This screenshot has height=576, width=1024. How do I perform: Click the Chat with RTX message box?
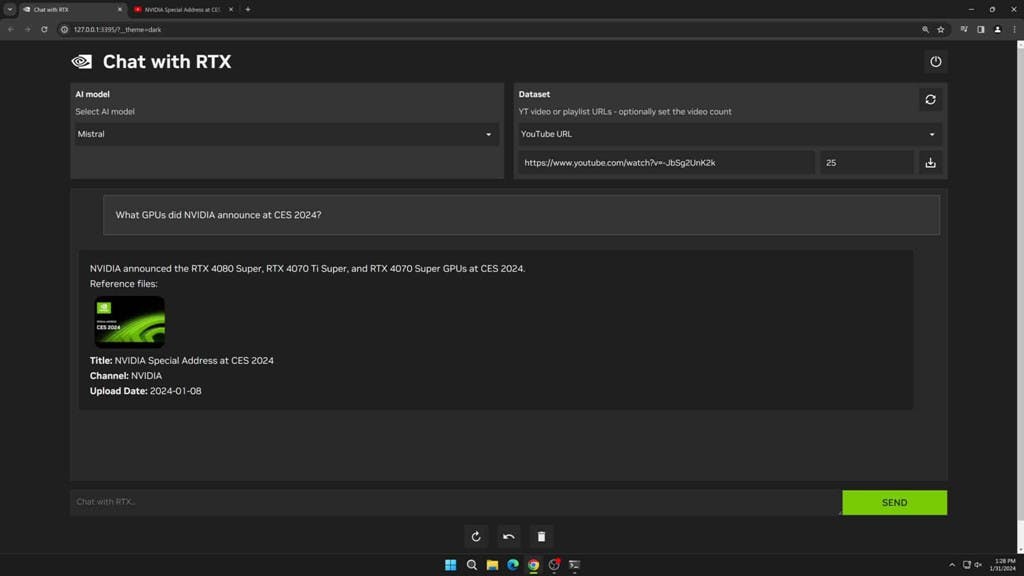tap(455, 502)
